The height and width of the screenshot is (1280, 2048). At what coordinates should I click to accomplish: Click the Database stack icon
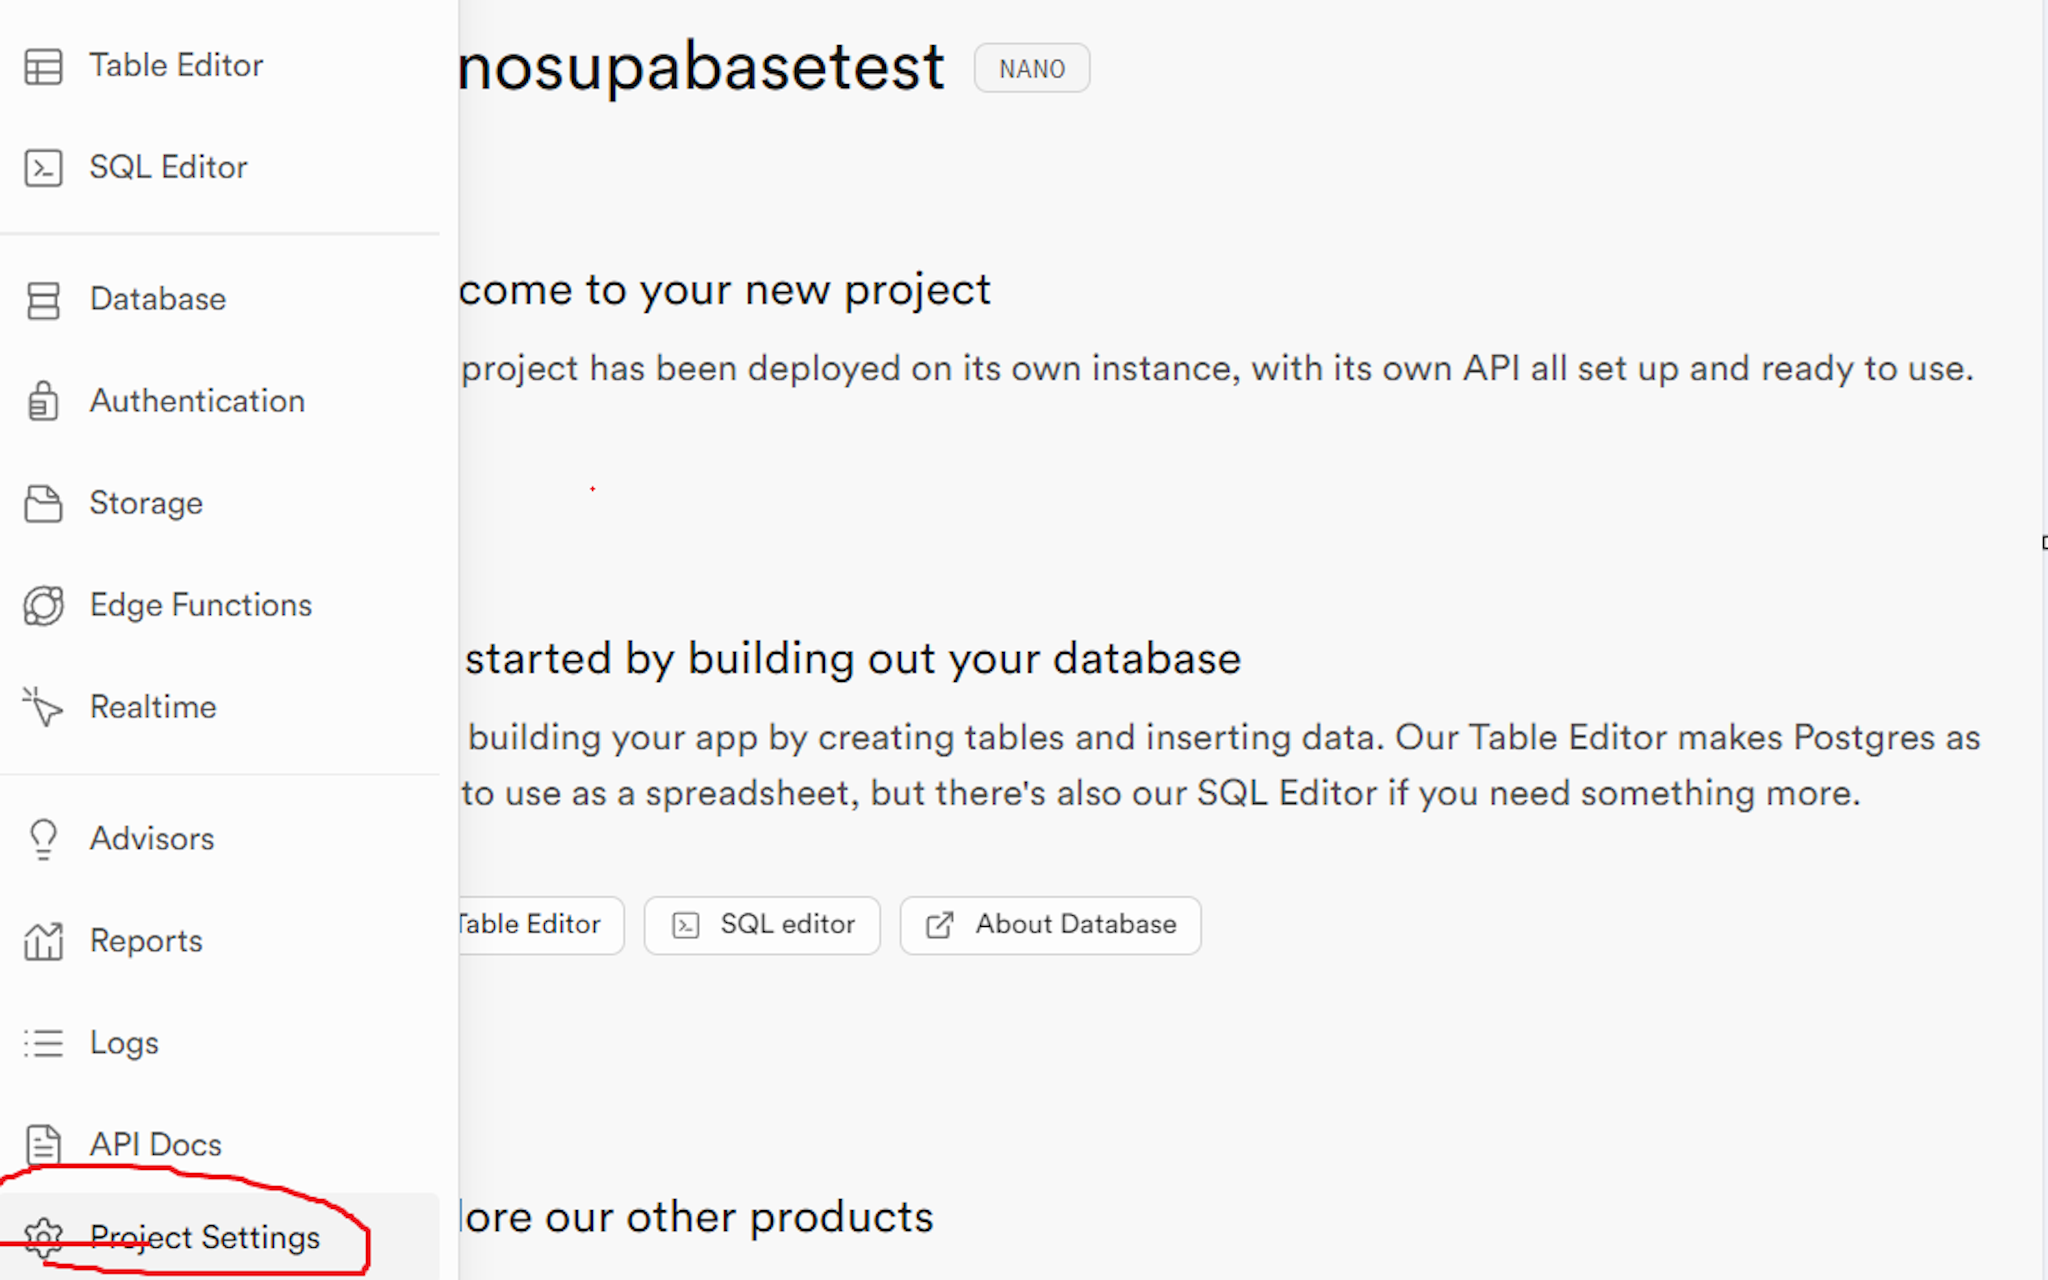(43, 300)
